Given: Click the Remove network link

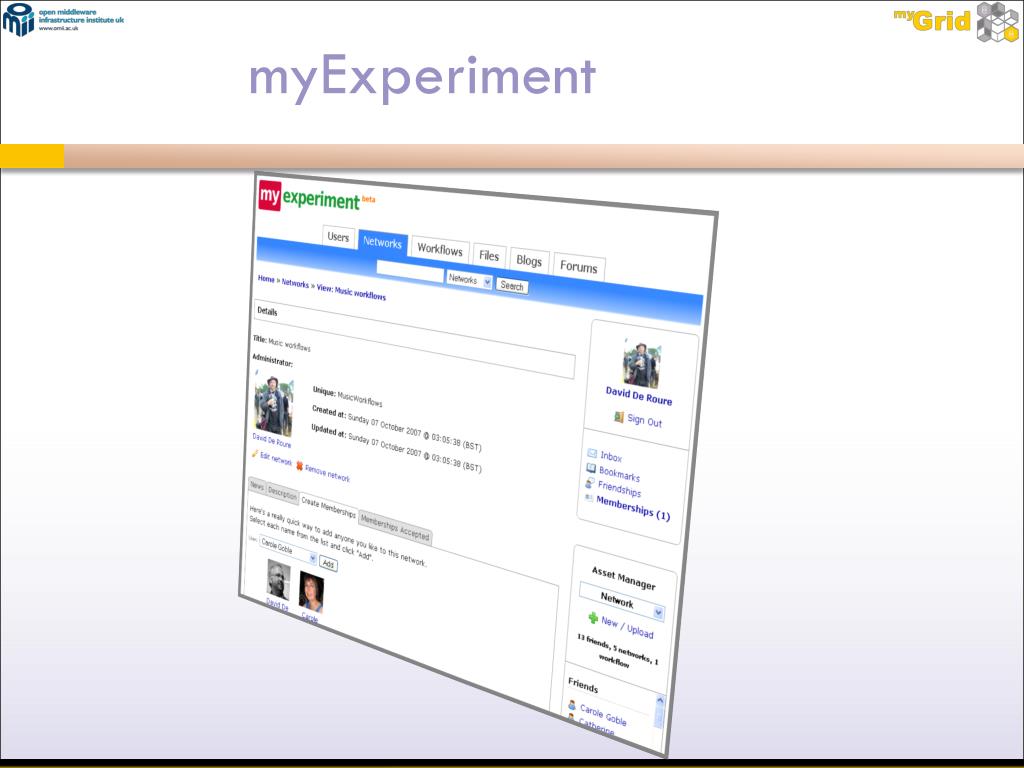Looking at the screenshot, I should [x=327, y=473].
